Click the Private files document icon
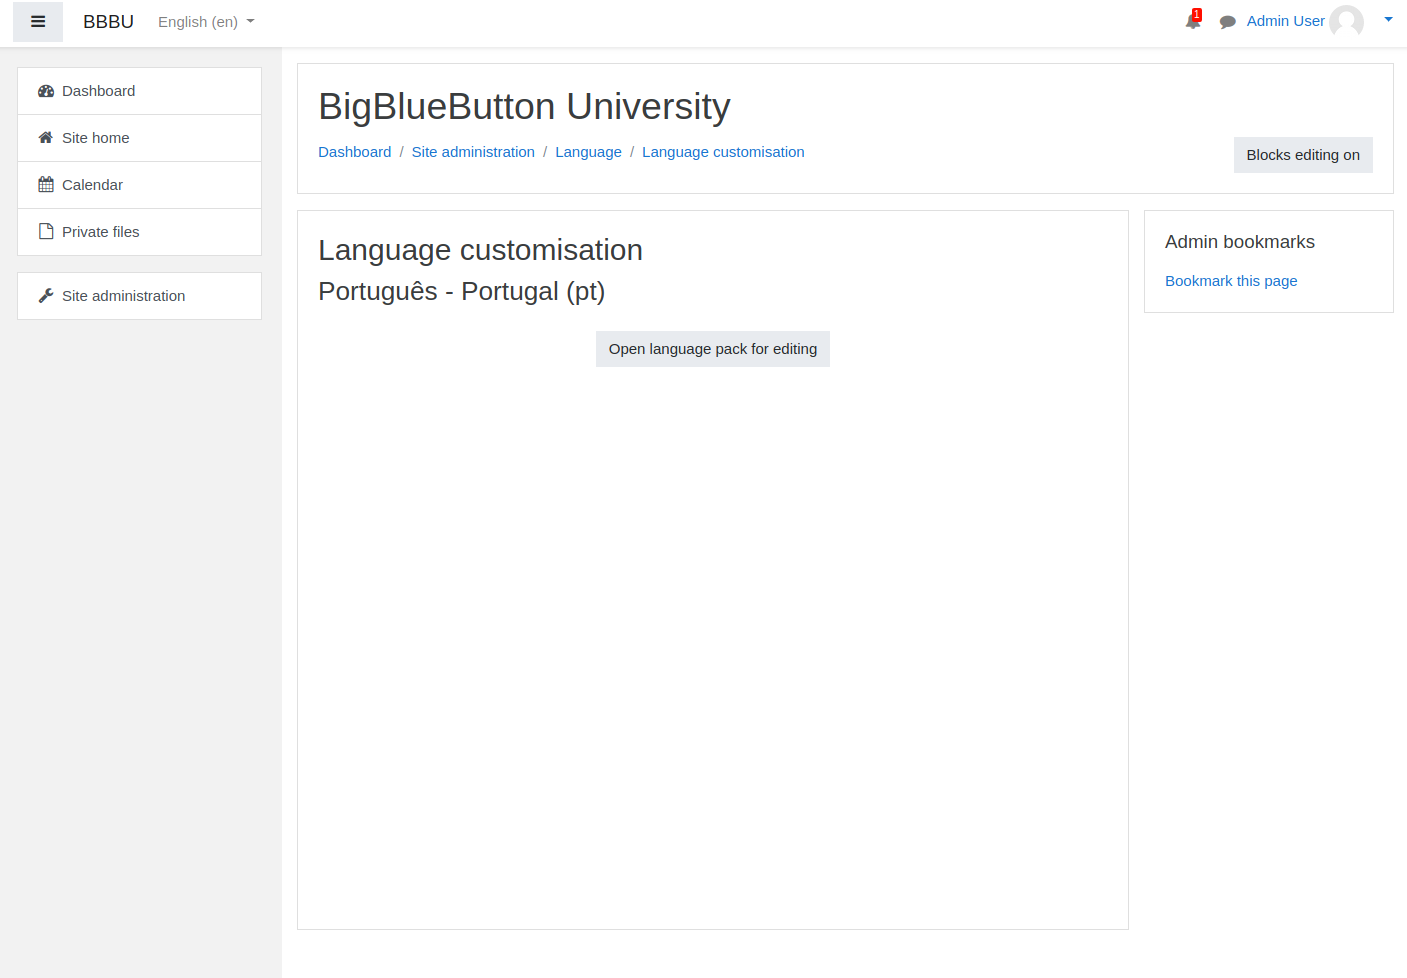The width and height of the screenshot is (1407, 978). pos(46,232)
